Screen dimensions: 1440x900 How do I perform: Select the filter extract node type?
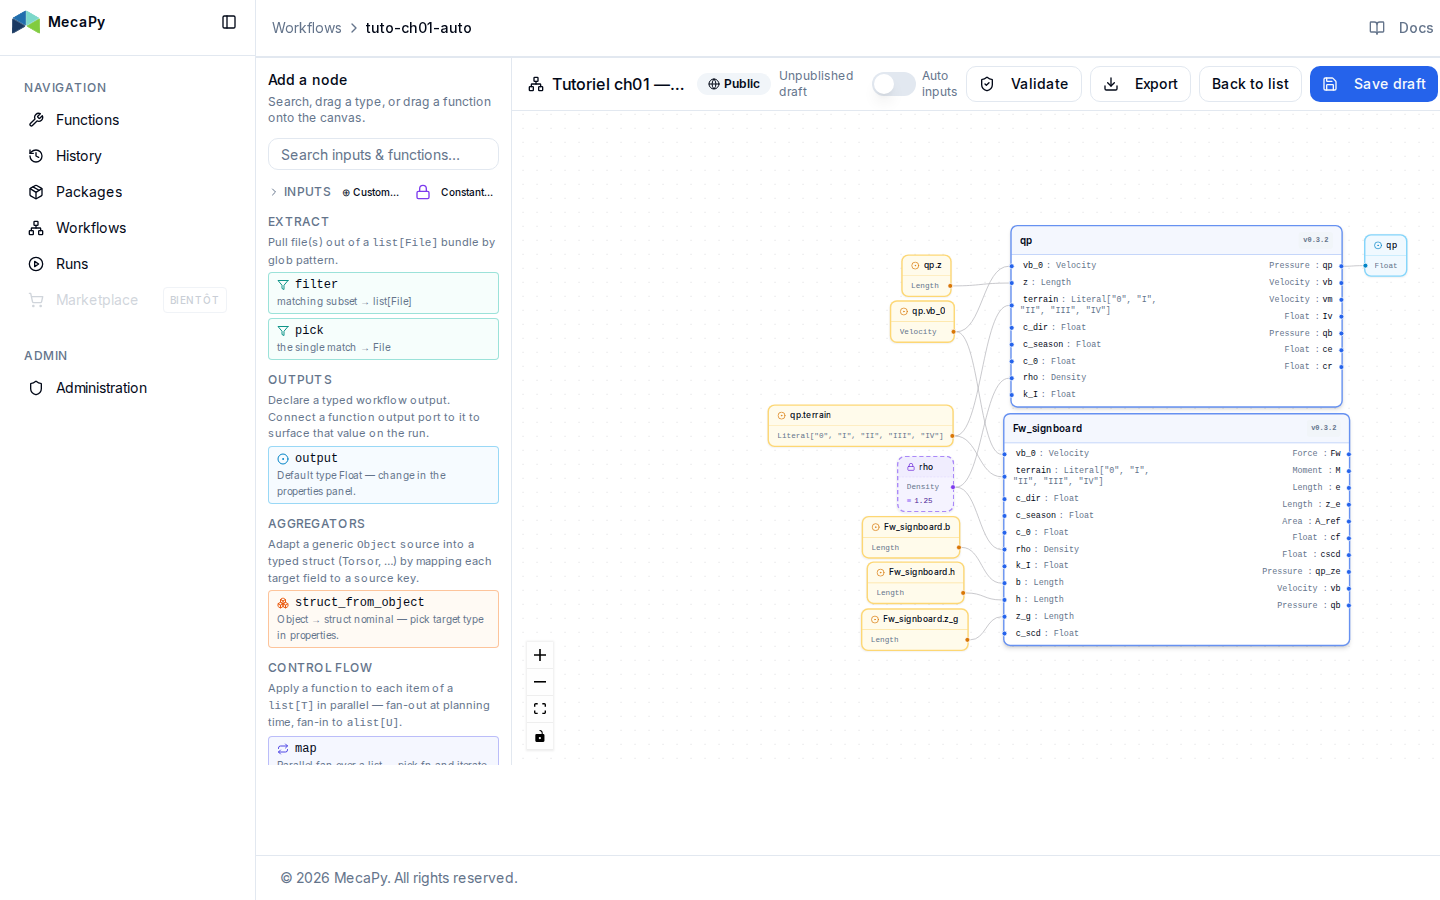click(x=383, y=293)
